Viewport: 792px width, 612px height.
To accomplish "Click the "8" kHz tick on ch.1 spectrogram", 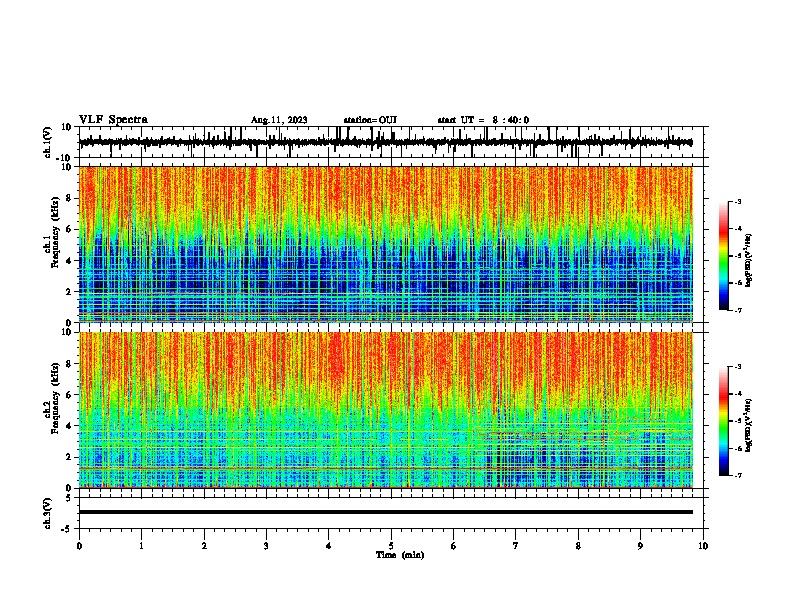I will 70,198.
